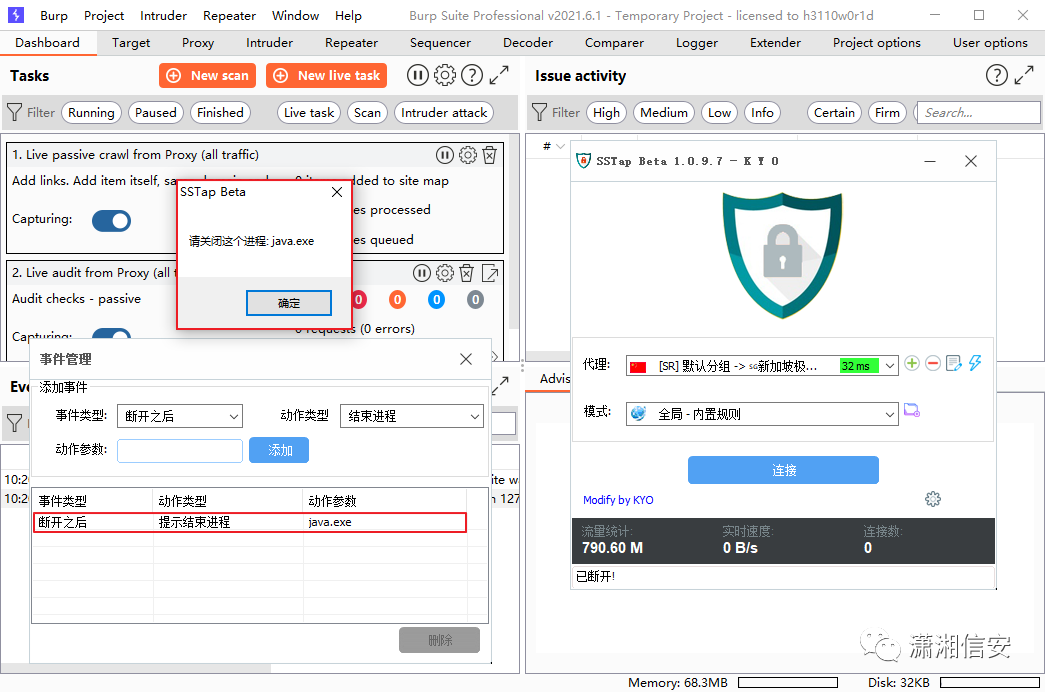Click the 动作参数 input field

[x=180, y=451]
